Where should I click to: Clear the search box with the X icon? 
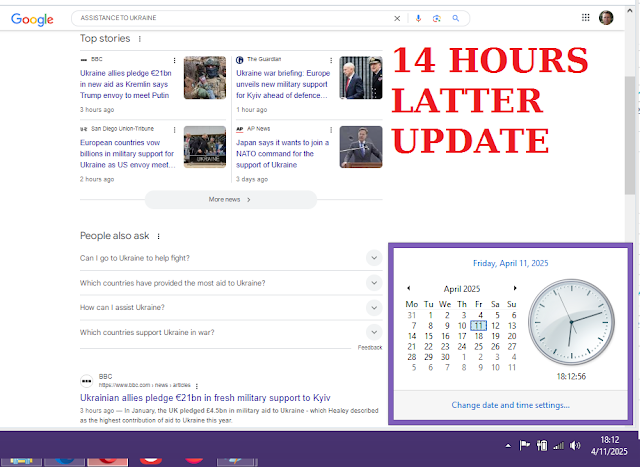[397, 18]
